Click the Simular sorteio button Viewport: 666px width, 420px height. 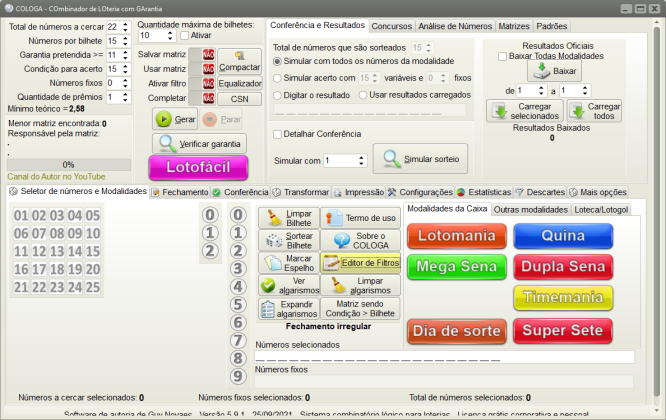tap(420, 159)
